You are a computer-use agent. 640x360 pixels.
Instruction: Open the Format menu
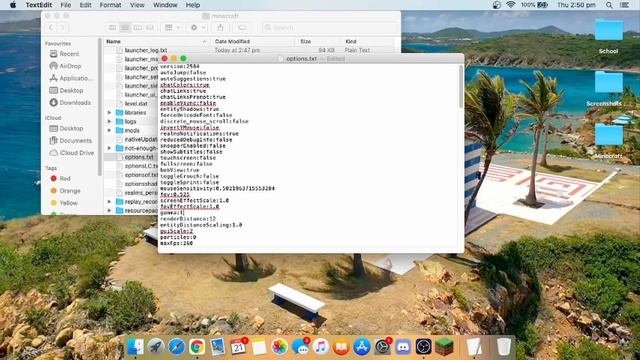pos(110,5)
